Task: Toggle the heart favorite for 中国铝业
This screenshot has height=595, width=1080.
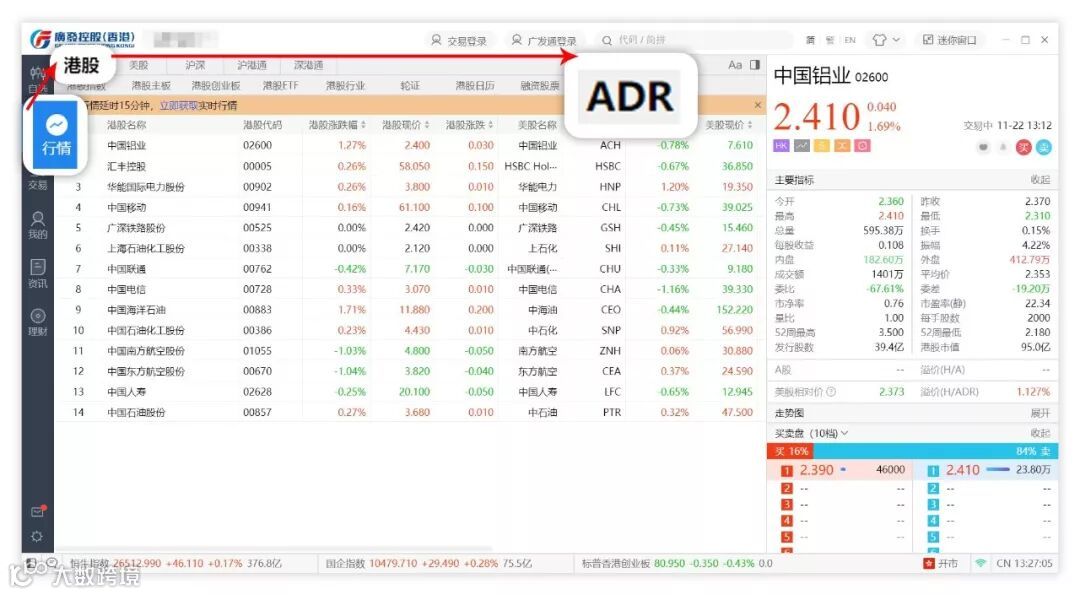Action: pyautogui.click(x=984, y=147)
